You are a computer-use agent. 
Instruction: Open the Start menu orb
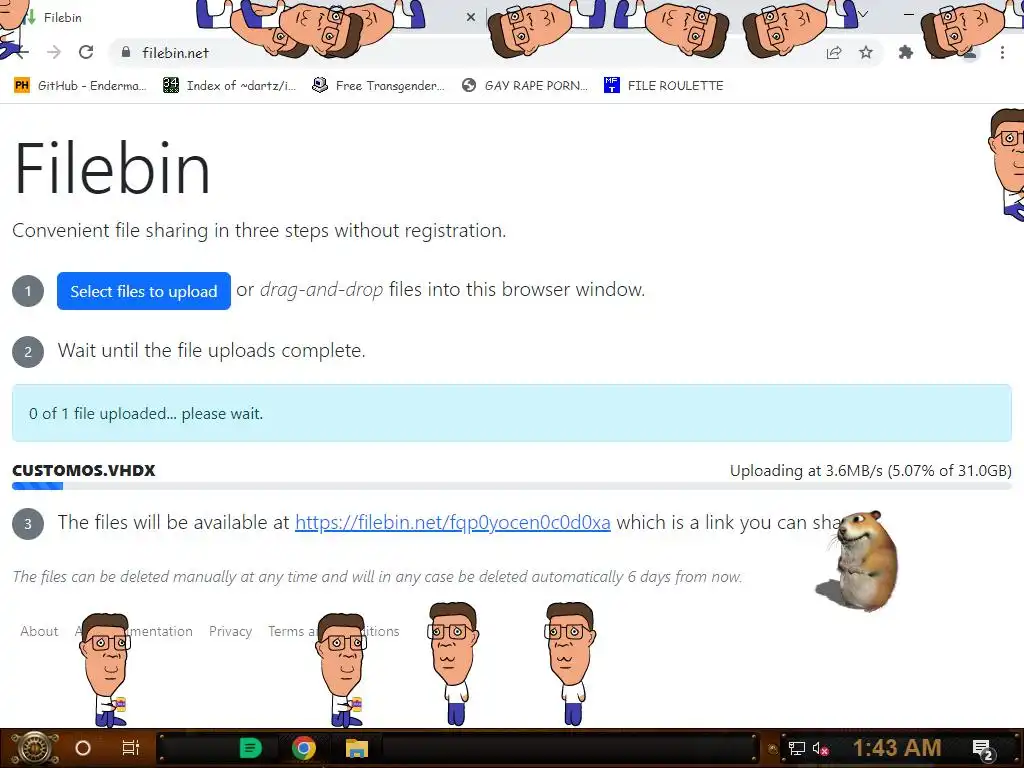(34, 748)
